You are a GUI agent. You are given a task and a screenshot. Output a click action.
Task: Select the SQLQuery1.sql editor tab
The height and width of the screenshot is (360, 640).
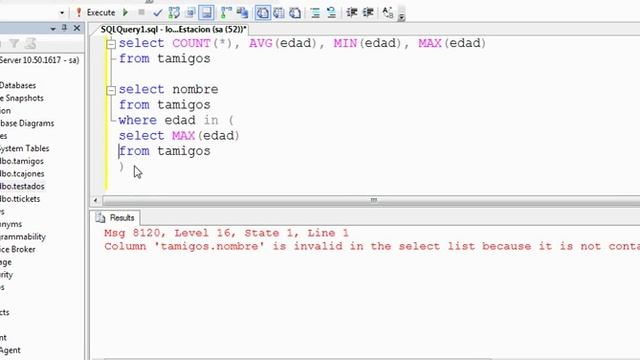173,29
